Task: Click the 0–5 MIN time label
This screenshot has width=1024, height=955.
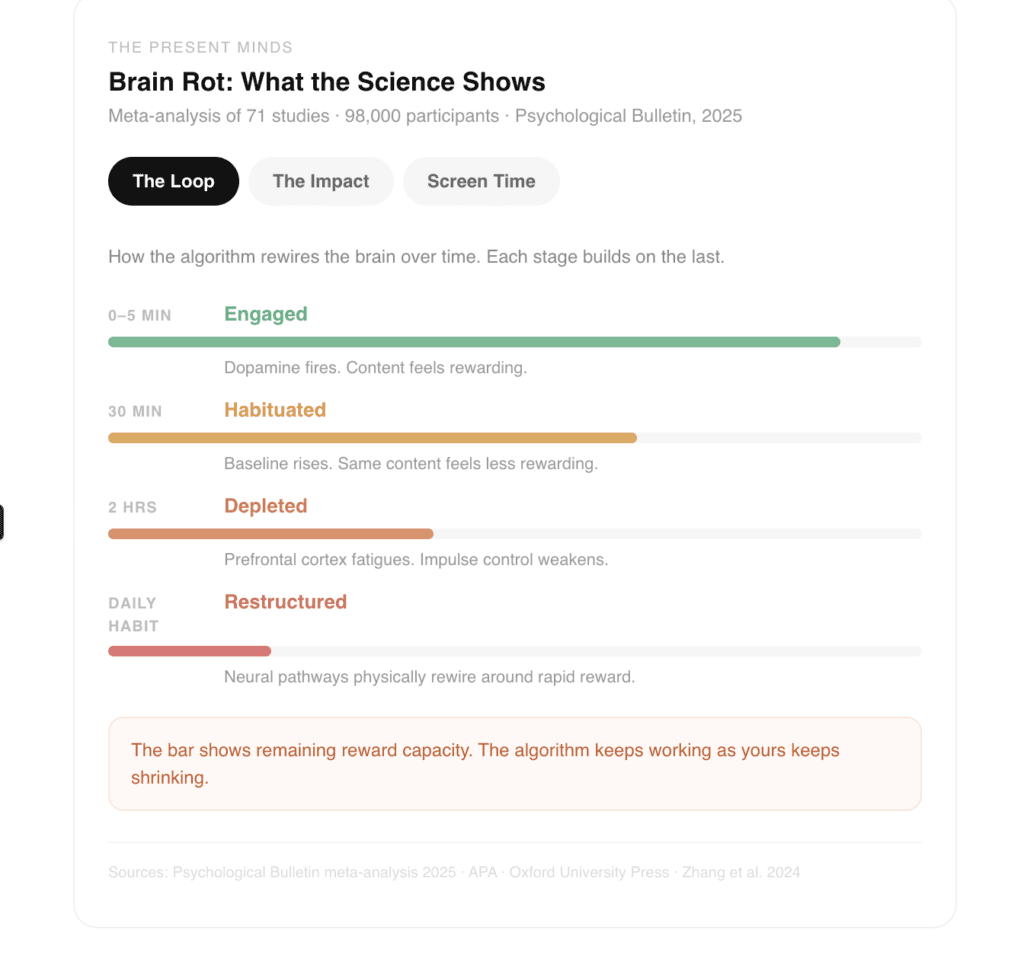Action: tap(140, 316)
